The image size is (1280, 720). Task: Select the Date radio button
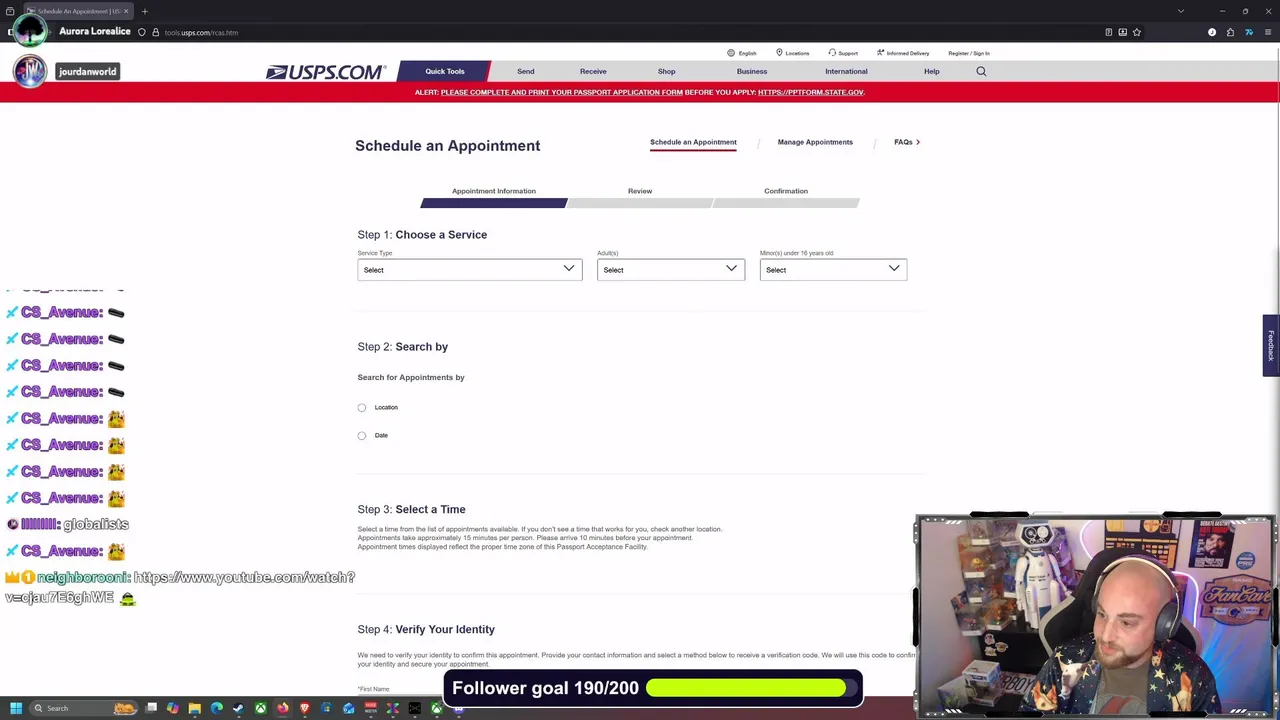click(362, 436)
